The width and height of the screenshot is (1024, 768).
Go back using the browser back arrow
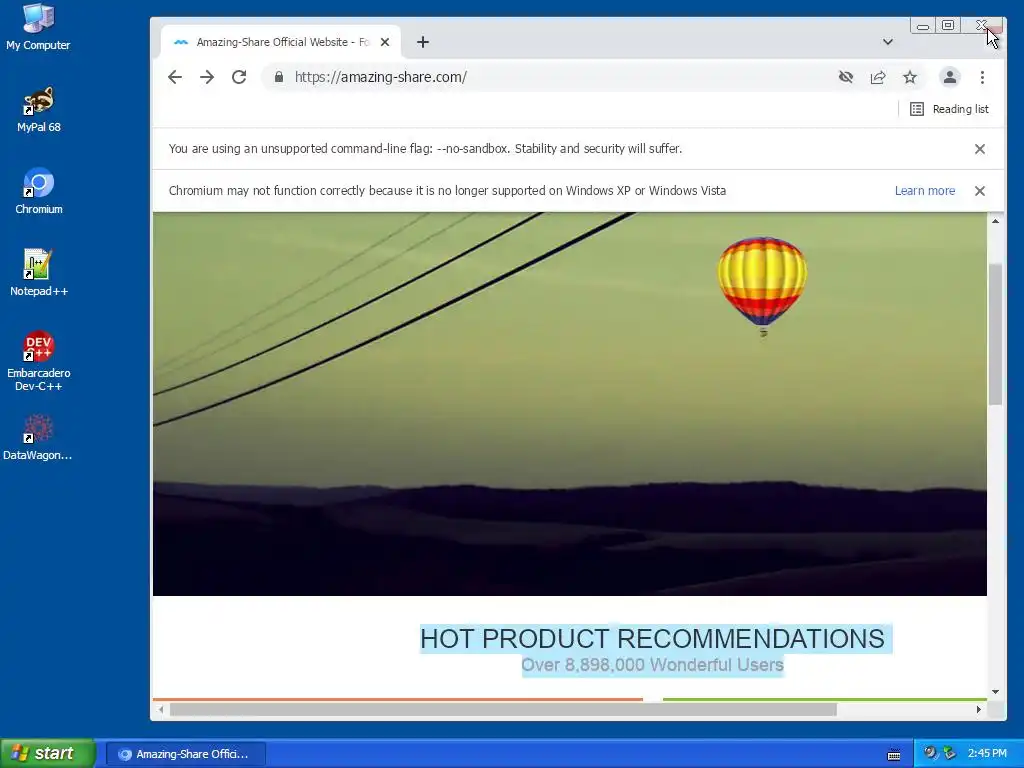pos(174,77)
